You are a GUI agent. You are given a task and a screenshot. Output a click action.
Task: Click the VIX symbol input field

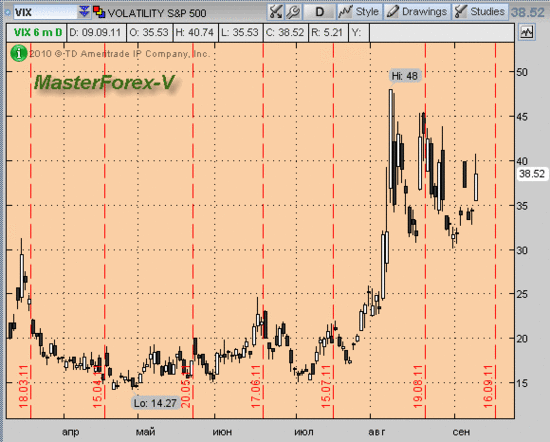pos(45,13)
